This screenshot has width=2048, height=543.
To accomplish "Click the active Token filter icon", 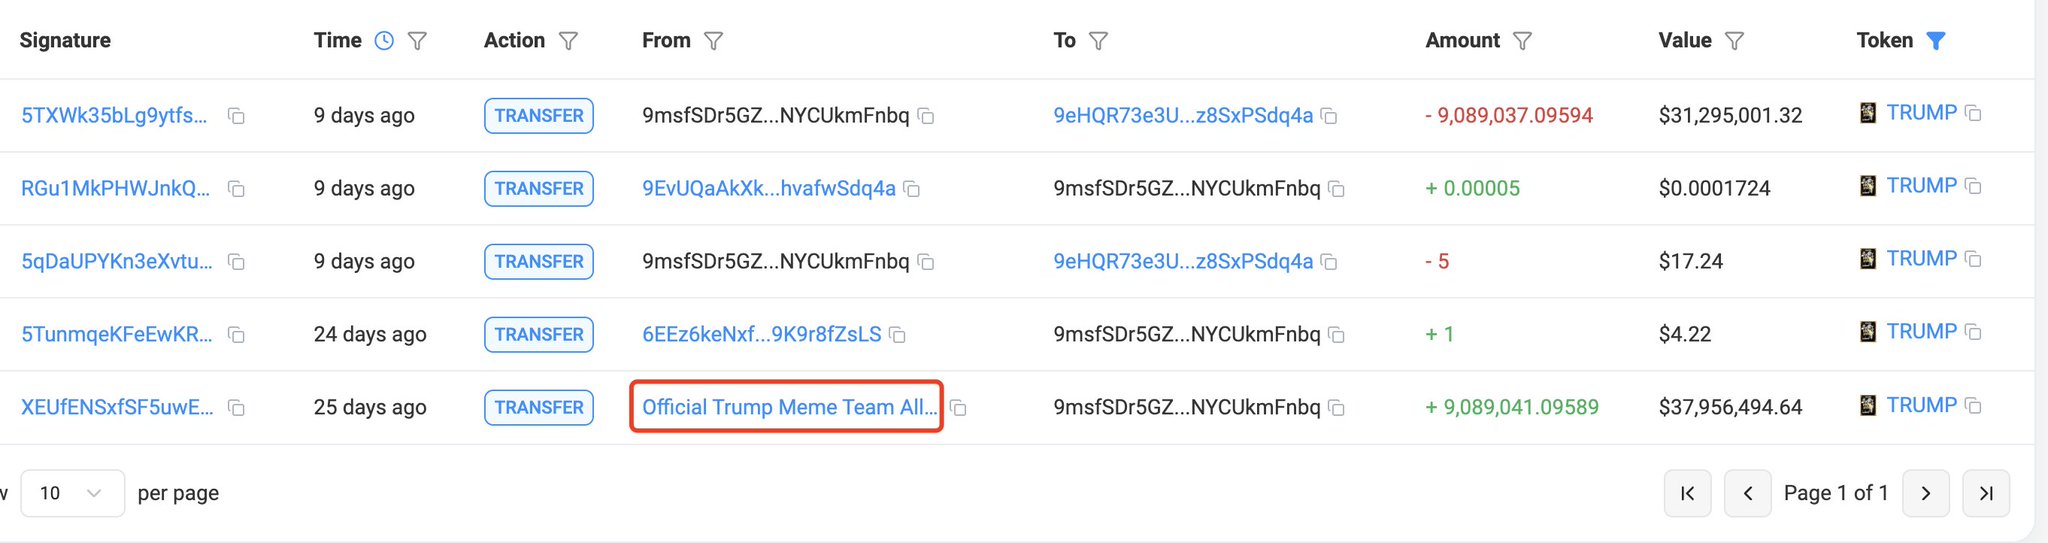I will [1936, 41].
